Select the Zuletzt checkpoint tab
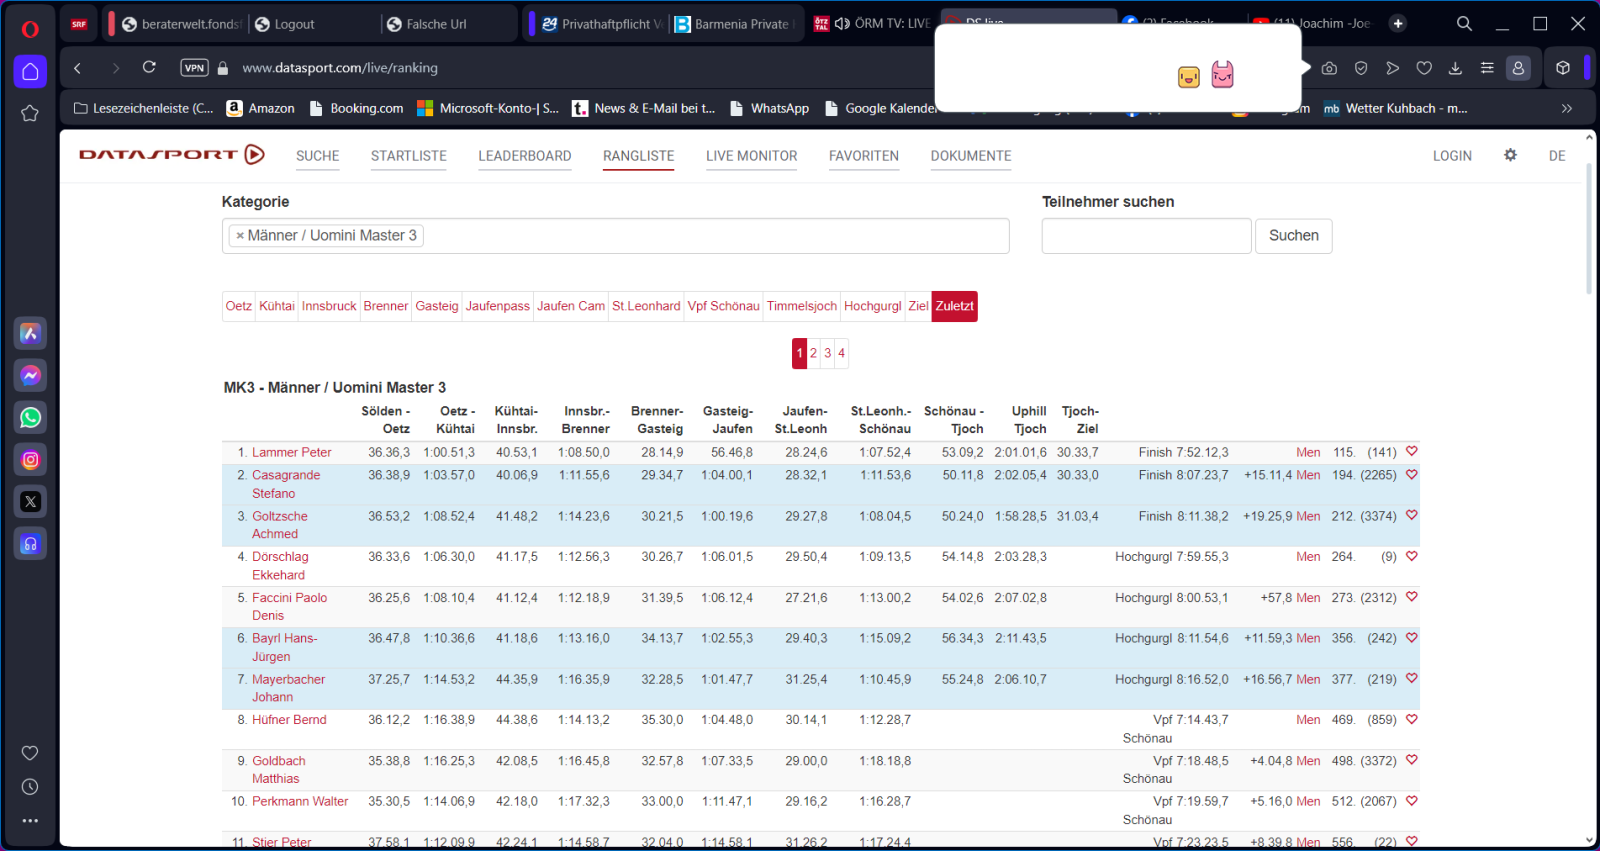 [955, 306]
